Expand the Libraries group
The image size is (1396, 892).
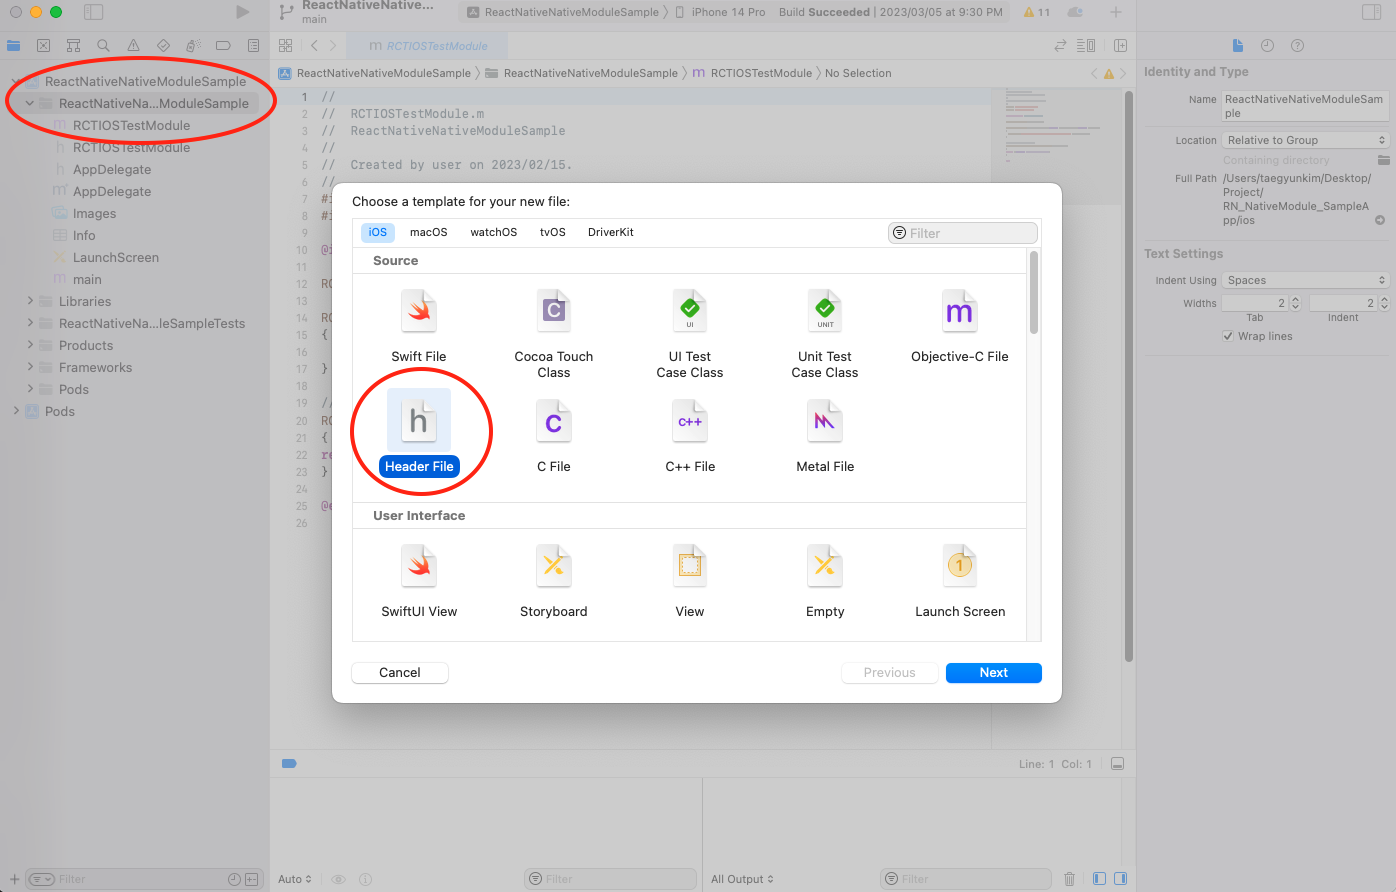pos(30,301)
